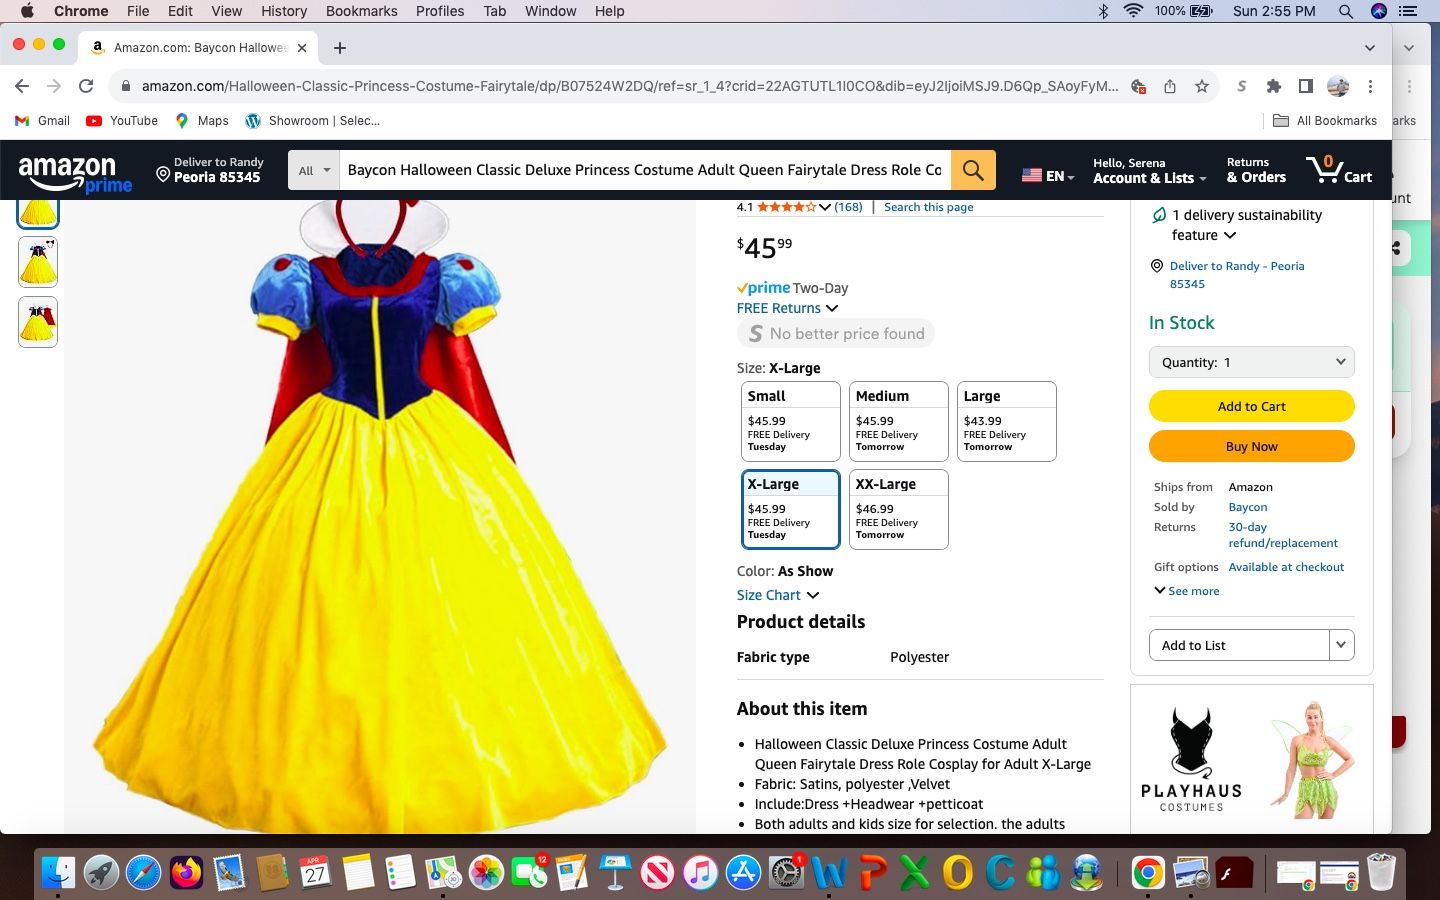Open the EN language selector

1048,175
